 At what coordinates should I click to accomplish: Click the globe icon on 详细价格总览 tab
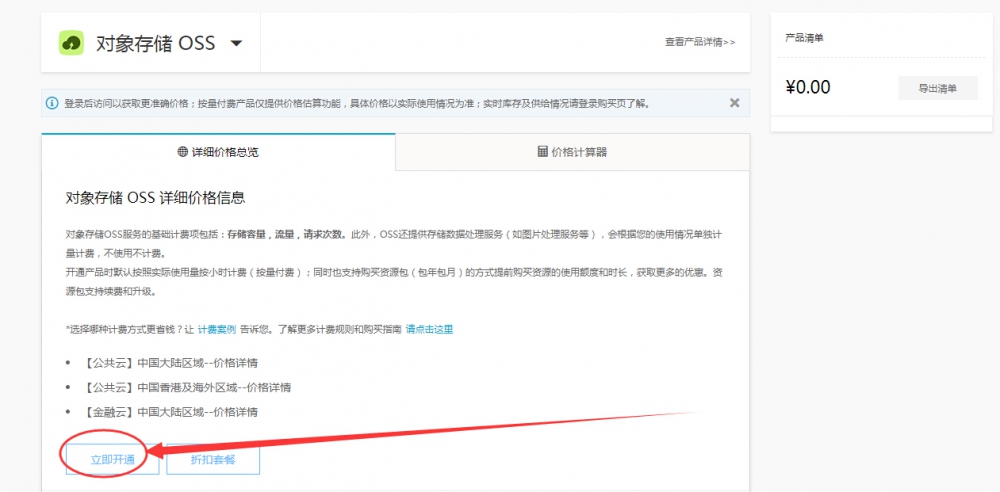183,152
